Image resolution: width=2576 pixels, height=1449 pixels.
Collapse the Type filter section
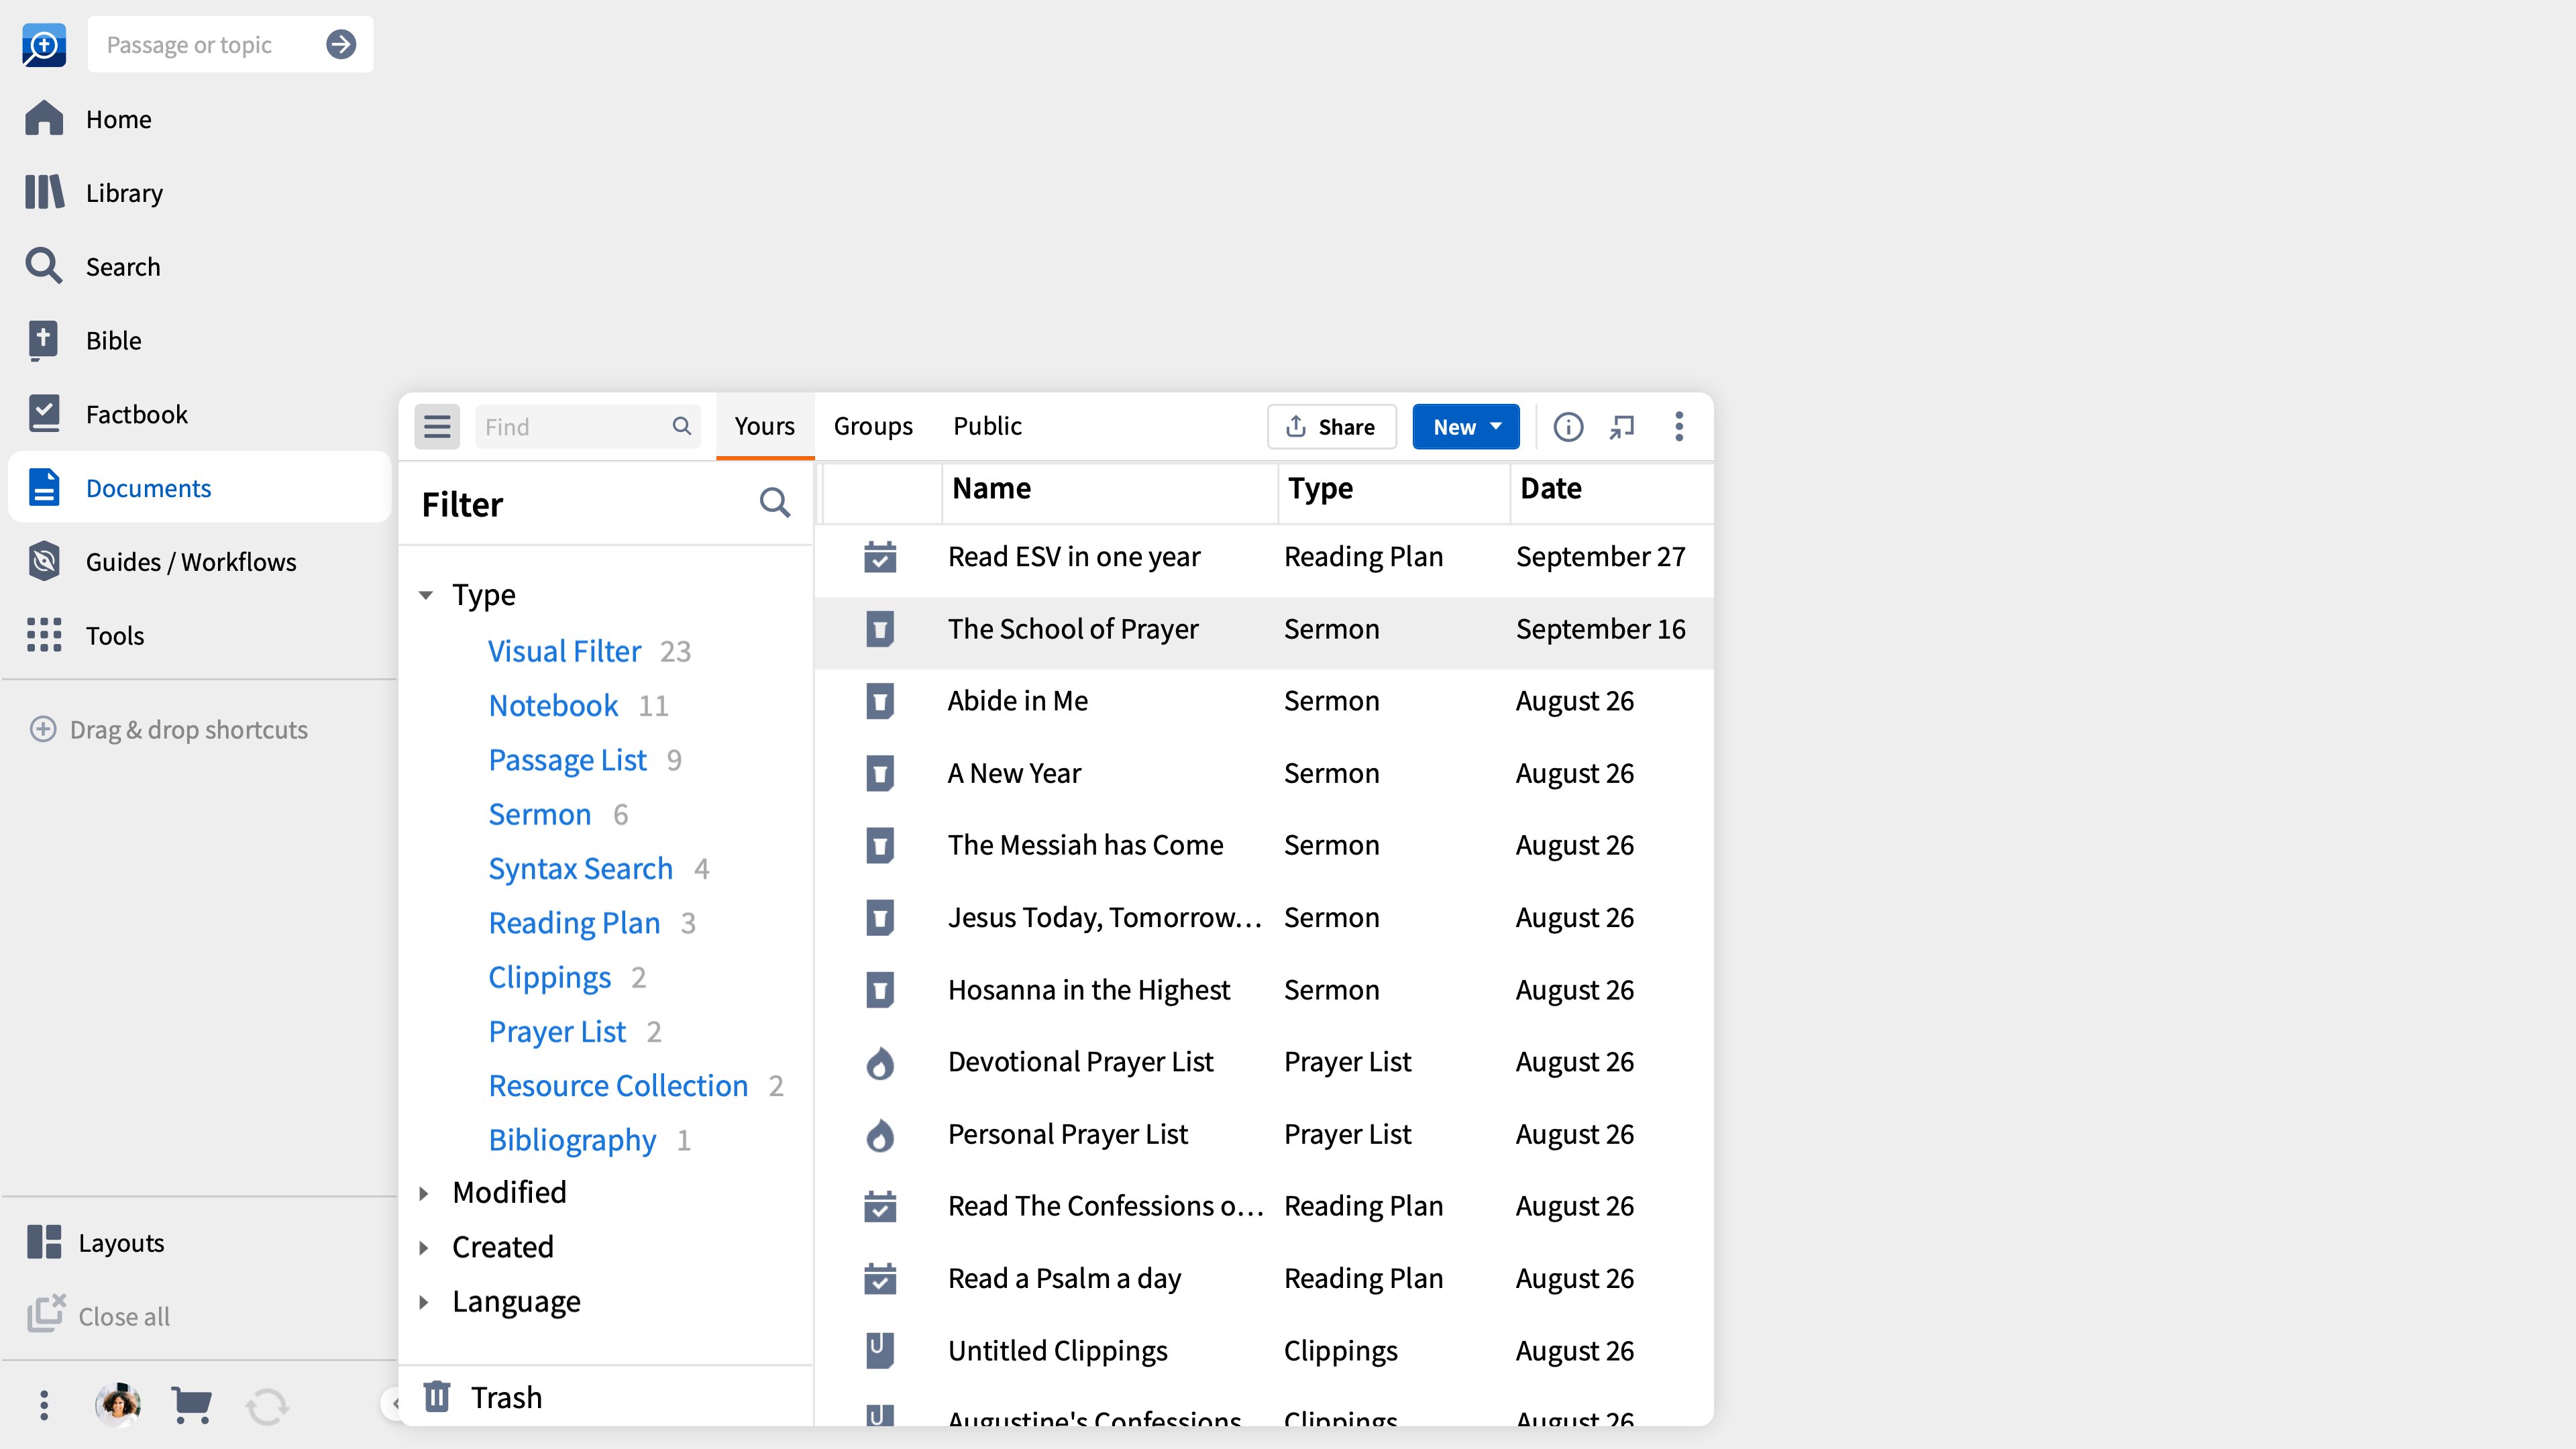coord(426,595)
